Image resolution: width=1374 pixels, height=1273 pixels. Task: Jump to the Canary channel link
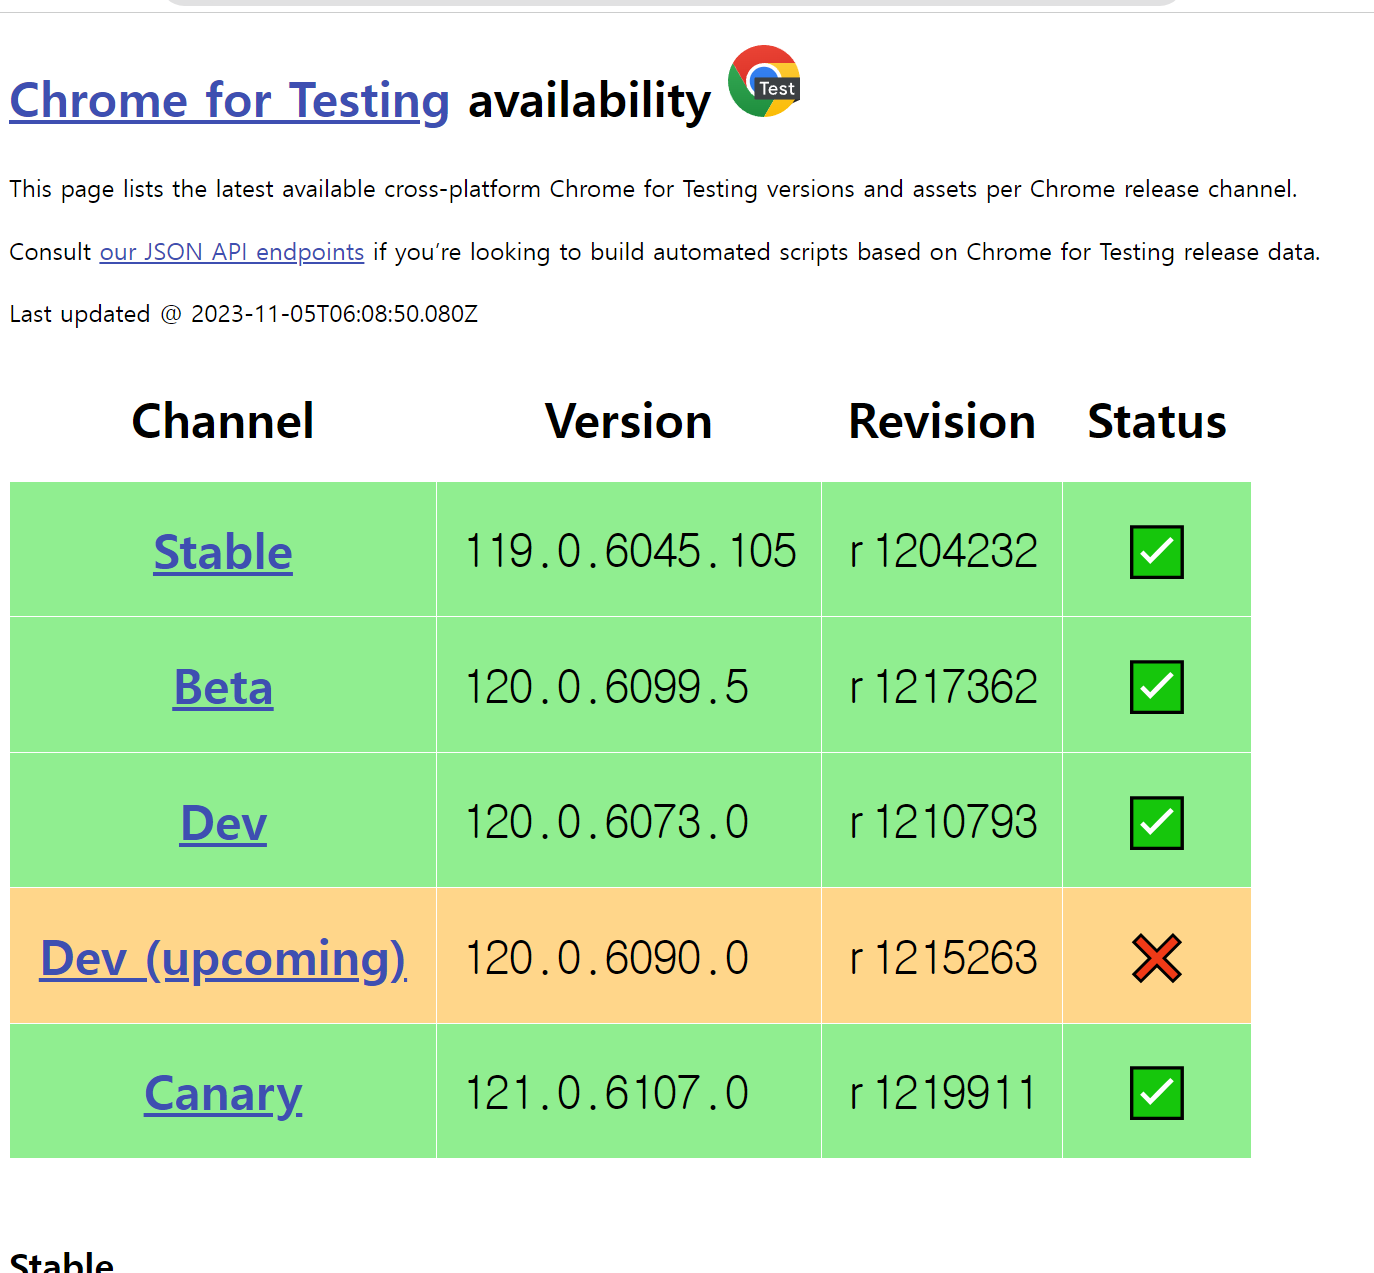pyautogui.click(x=223, y=1093)
